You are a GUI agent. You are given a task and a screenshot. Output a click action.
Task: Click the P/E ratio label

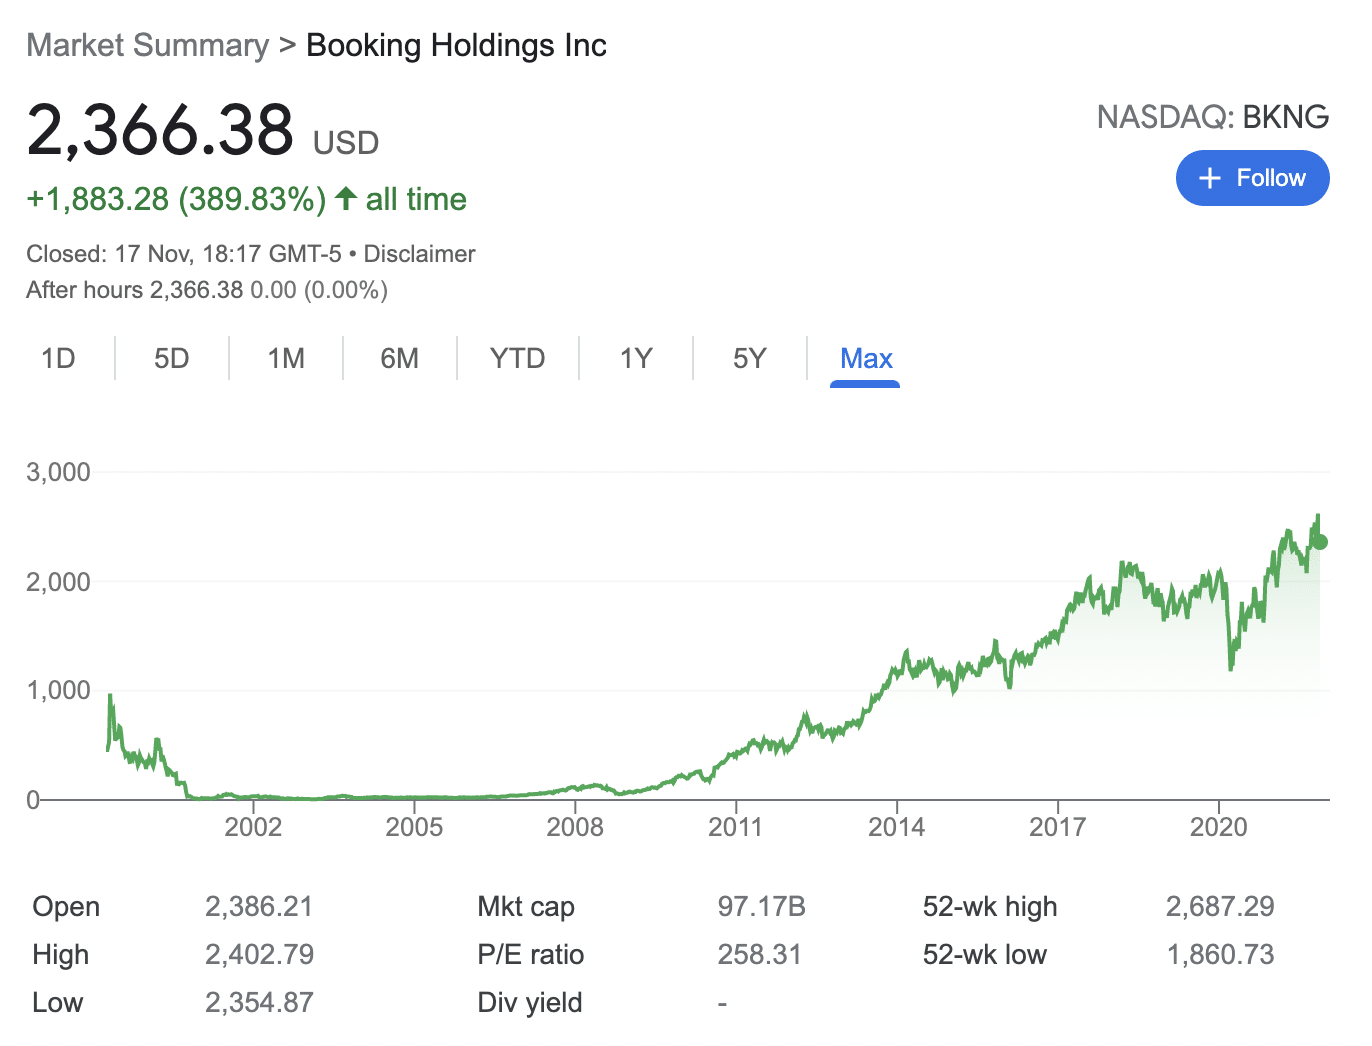point(530,955)
